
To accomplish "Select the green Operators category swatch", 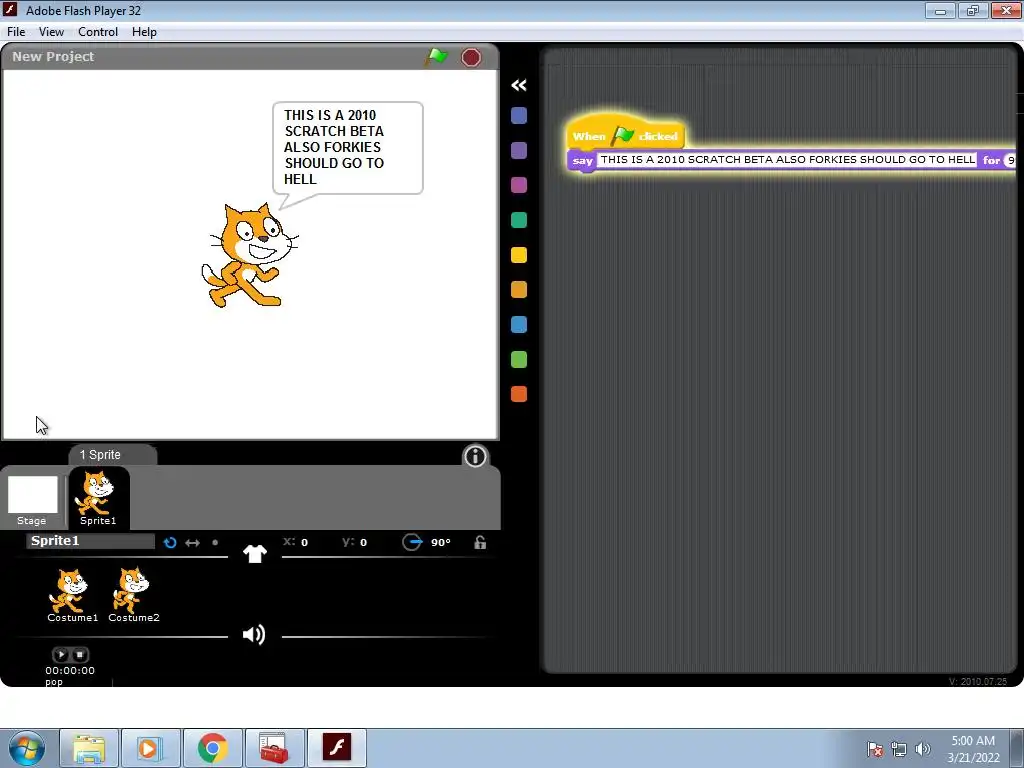I will [519, 359].
